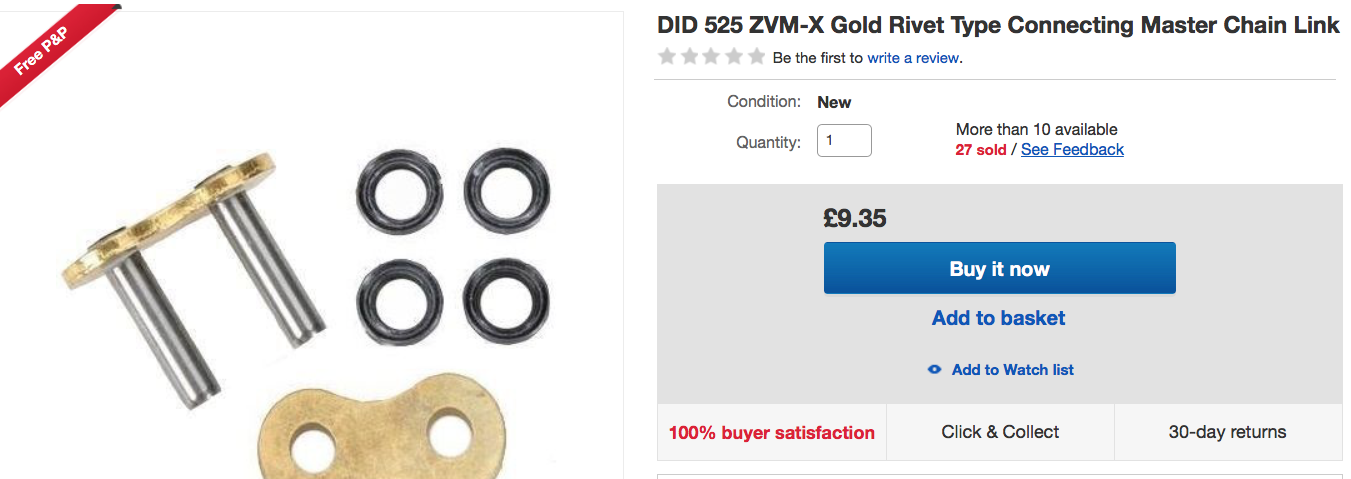
Task: Click the eye icon beside Add to Watch list
Action: 934,370
